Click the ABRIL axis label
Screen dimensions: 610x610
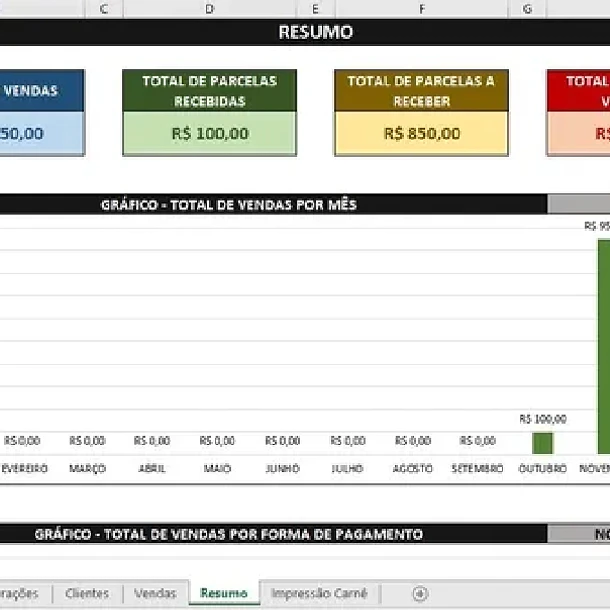[152, 468]
